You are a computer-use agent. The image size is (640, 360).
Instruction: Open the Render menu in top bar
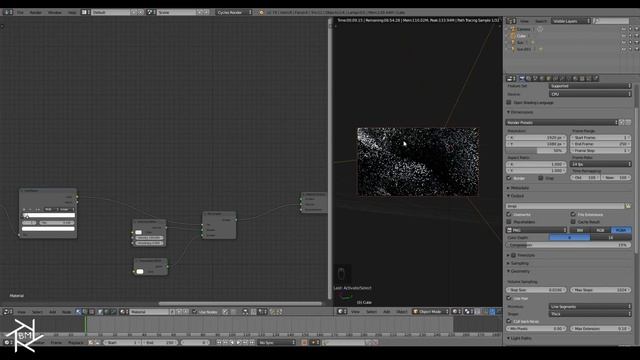[x=36, y=12]
